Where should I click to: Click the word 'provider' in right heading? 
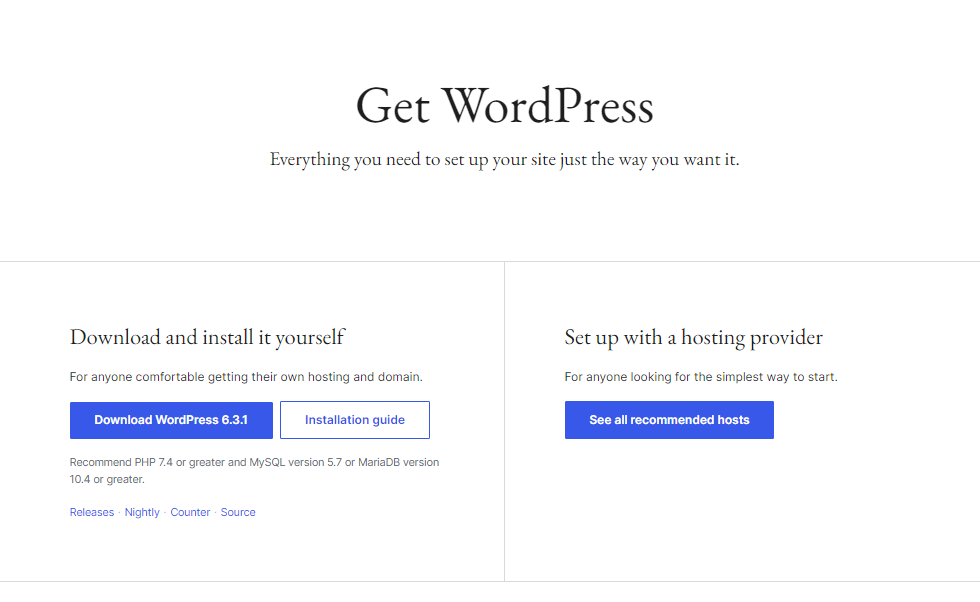click(x=786, y=338)
